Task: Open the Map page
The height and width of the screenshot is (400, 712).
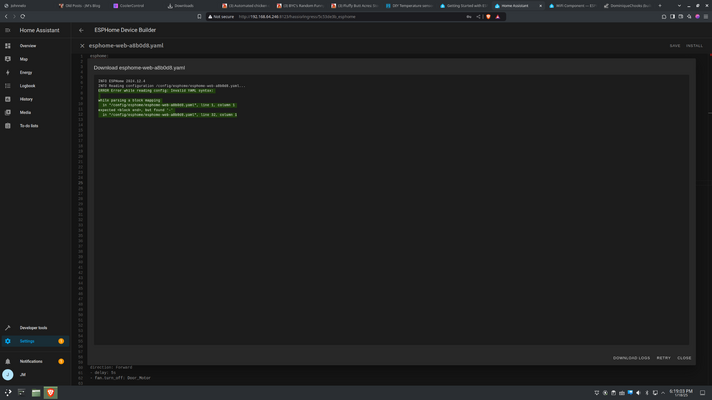Action: click(35, 59)
